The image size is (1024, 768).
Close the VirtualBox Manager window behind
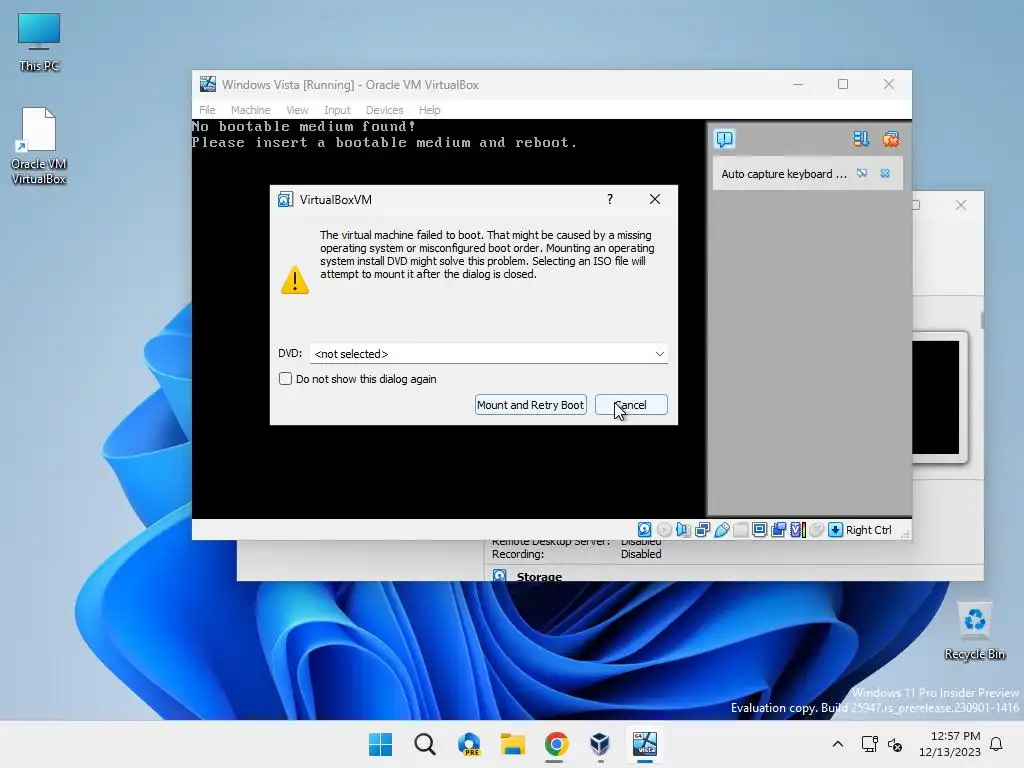(961, 205)
